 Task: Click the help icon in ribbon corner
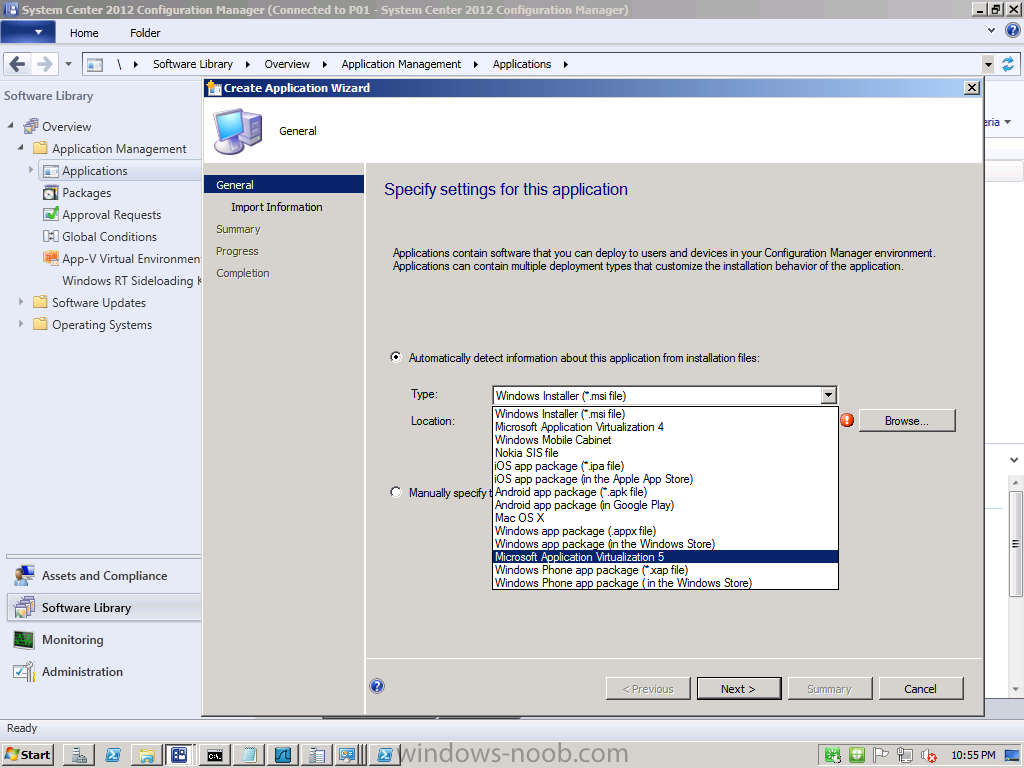(x=1012, y=30)
